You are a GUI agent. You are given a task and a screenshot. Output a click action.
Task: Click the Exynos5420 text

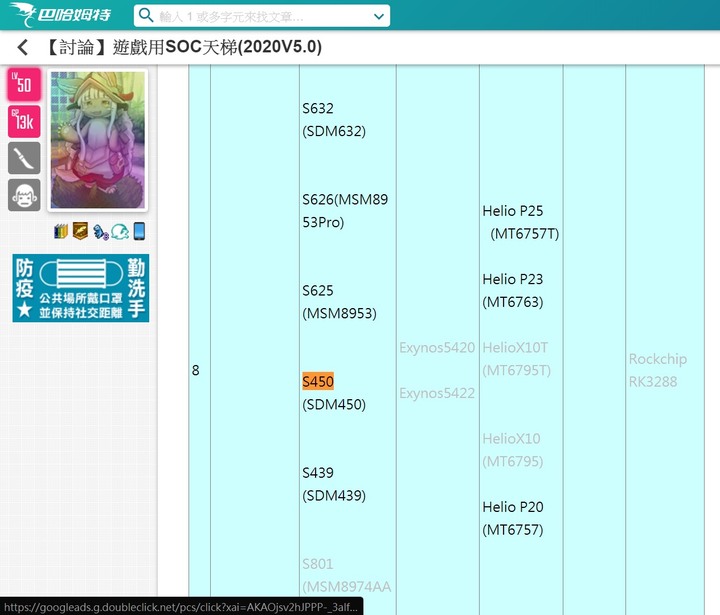(x=437, y=347)
